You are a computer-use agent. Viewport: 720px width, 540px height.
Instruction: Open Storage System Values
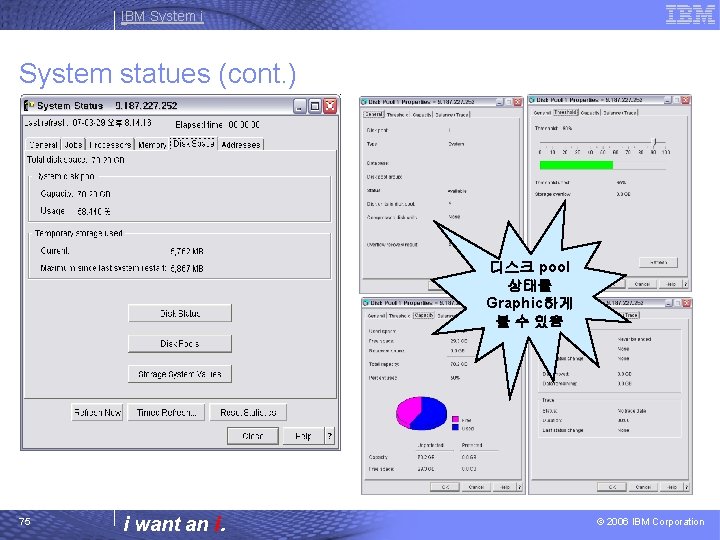click(180, 374)
